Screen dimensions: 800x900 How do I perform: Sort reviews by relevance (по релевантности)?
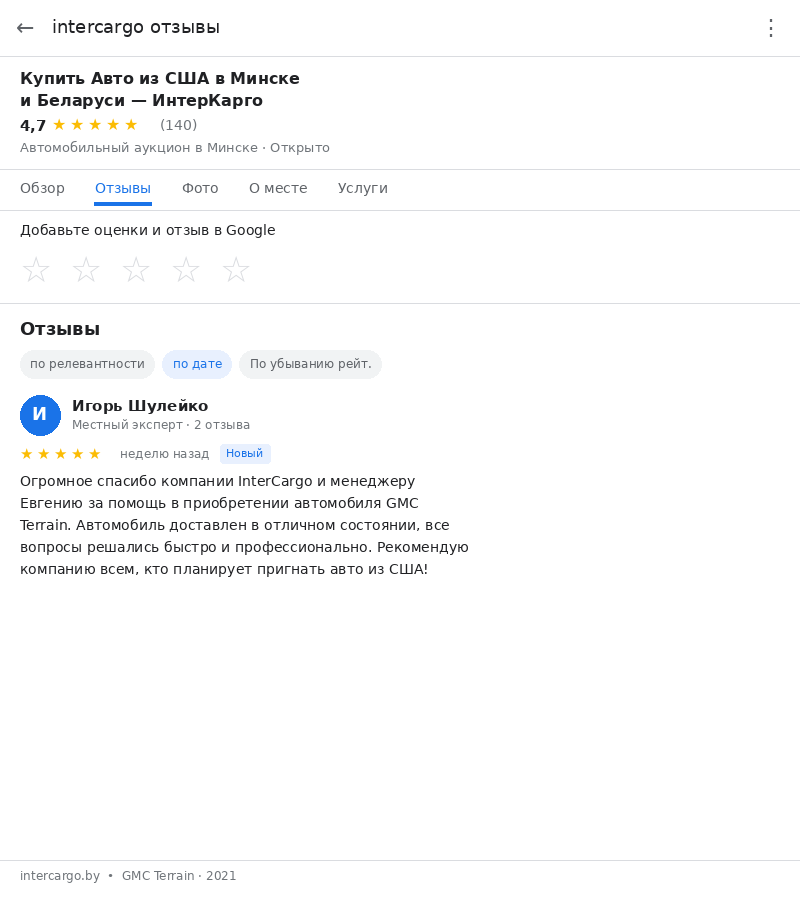87,364
